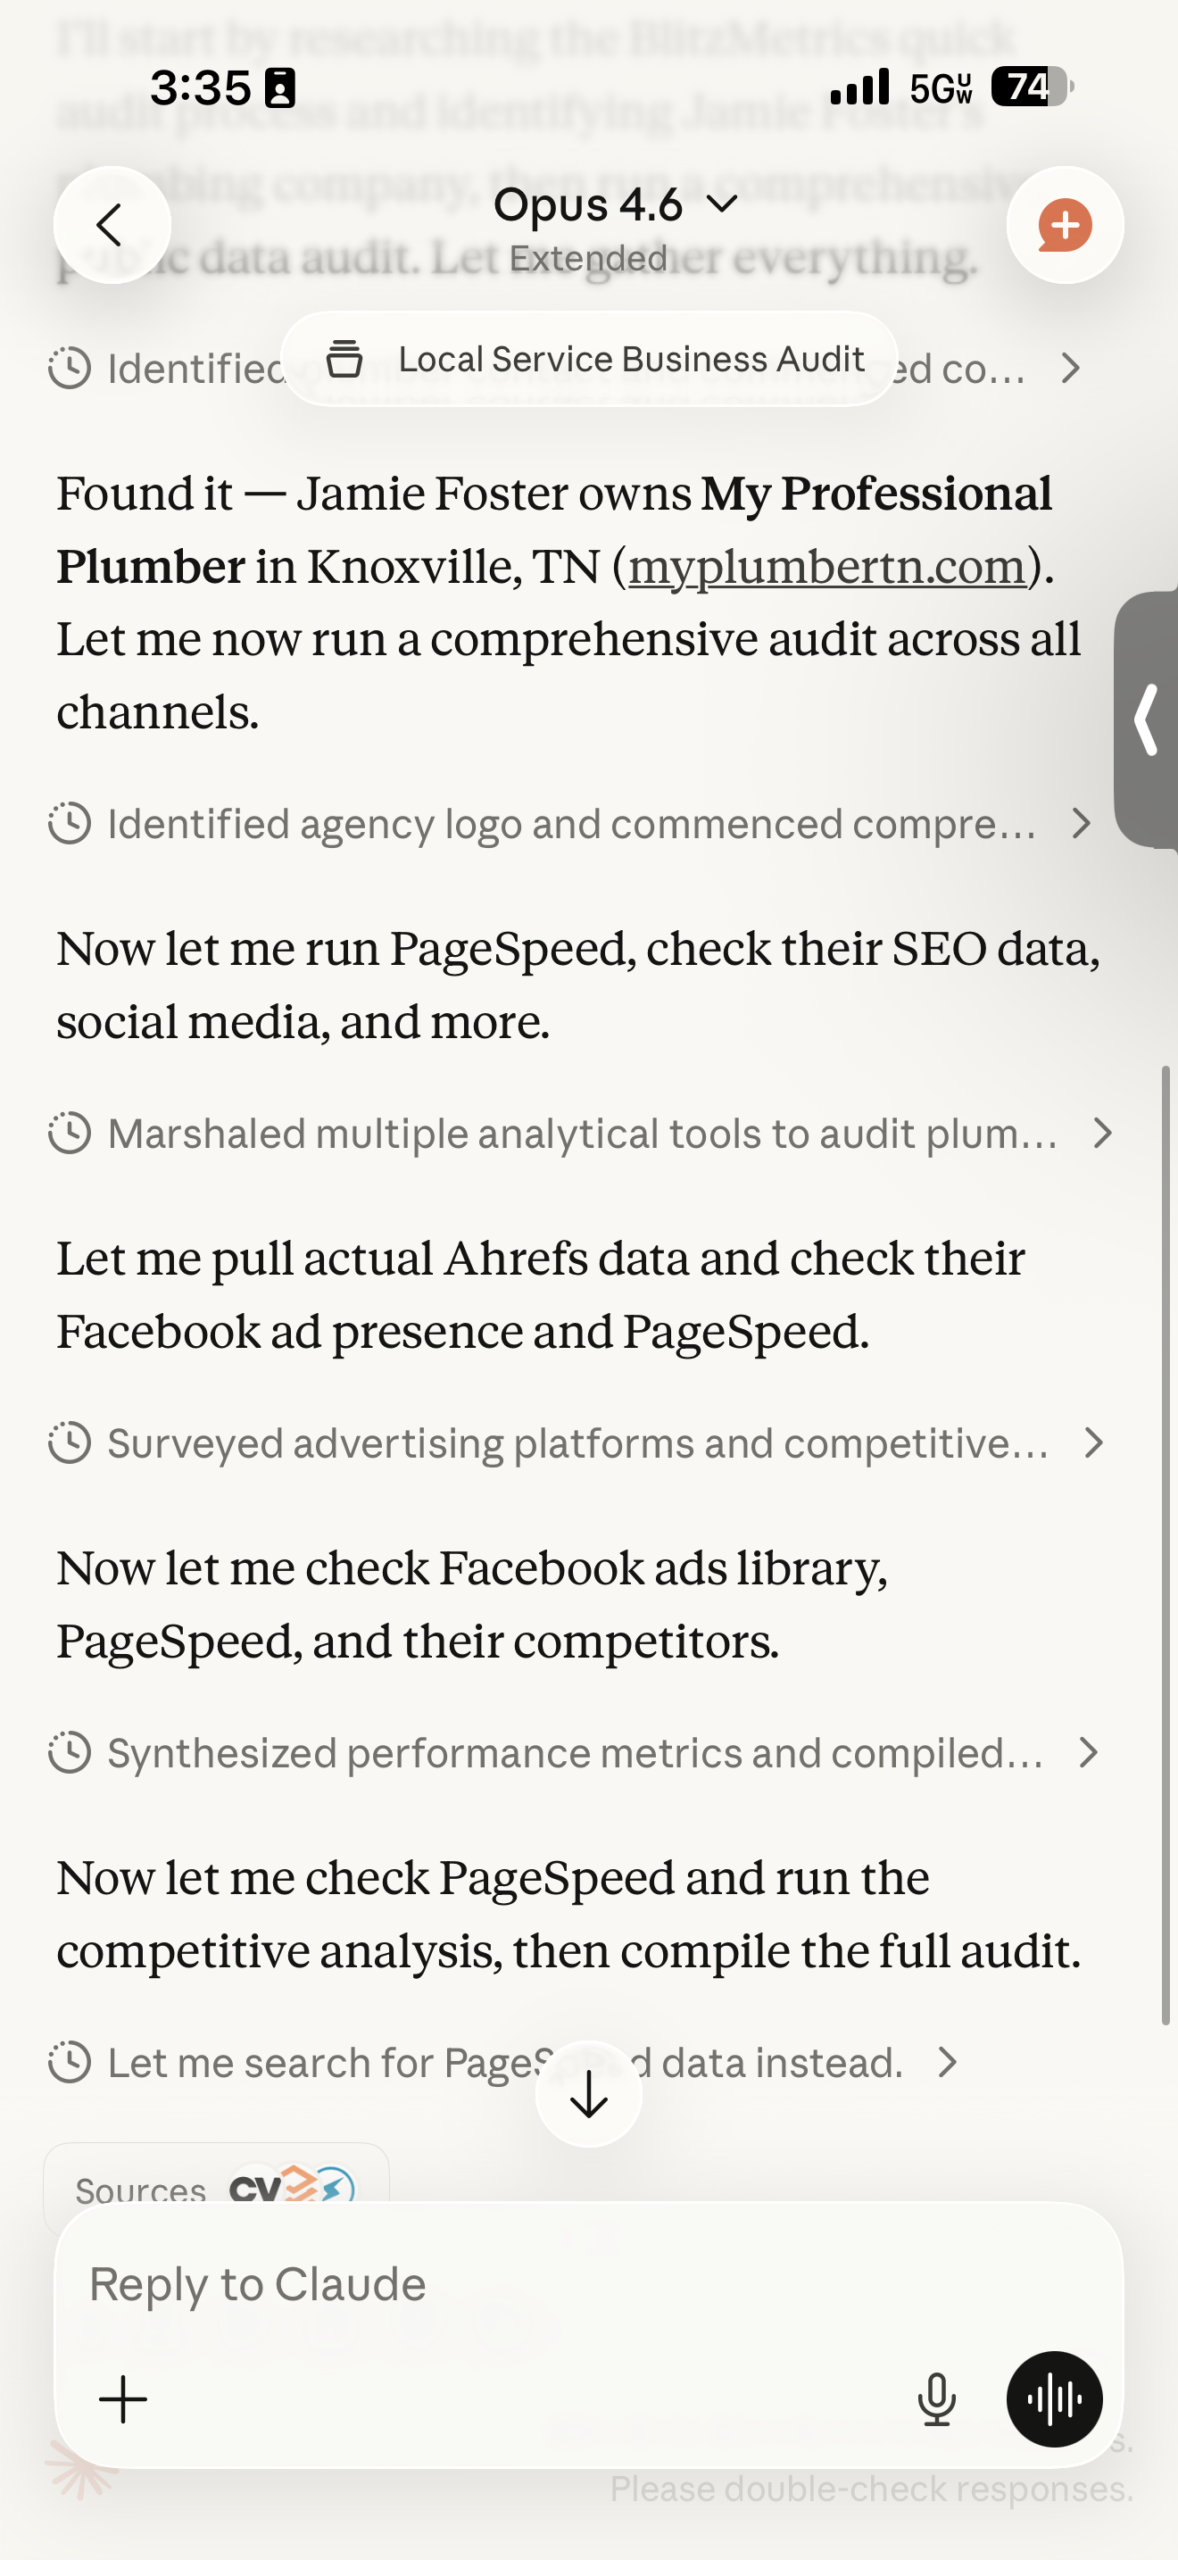
Task: Tap the clock icon beside Marshaled multiple analytical tools
Action: click(70, 1133)
